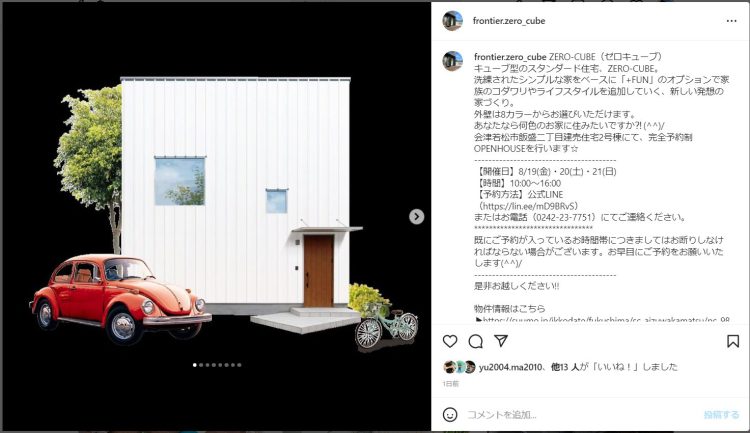Share post with paper plane icon
Image resolution: width=750 pixels, height=433 pixels.
501,341
